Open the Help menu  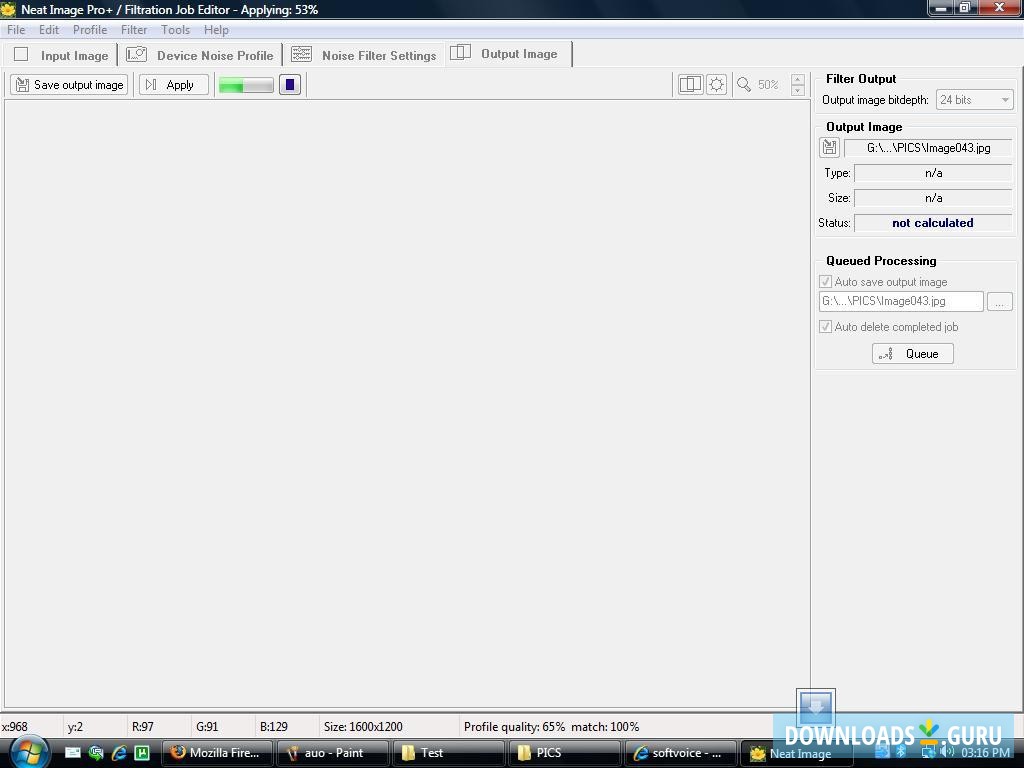pos(216,30)
